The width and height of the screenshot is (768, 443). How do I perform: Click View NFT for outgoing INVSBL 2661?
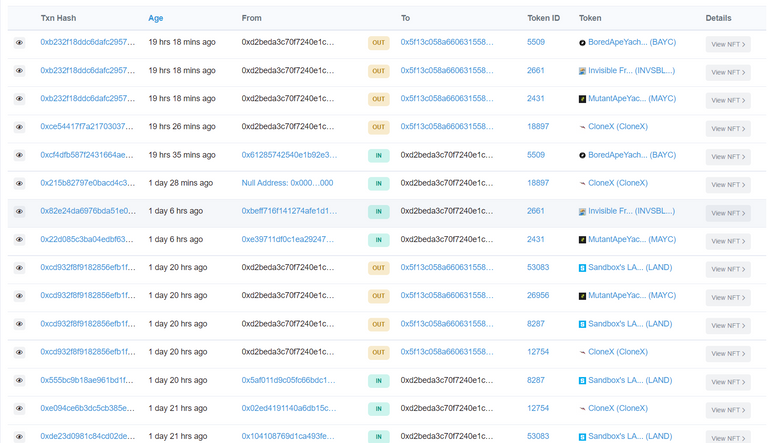tap(728, 73)
